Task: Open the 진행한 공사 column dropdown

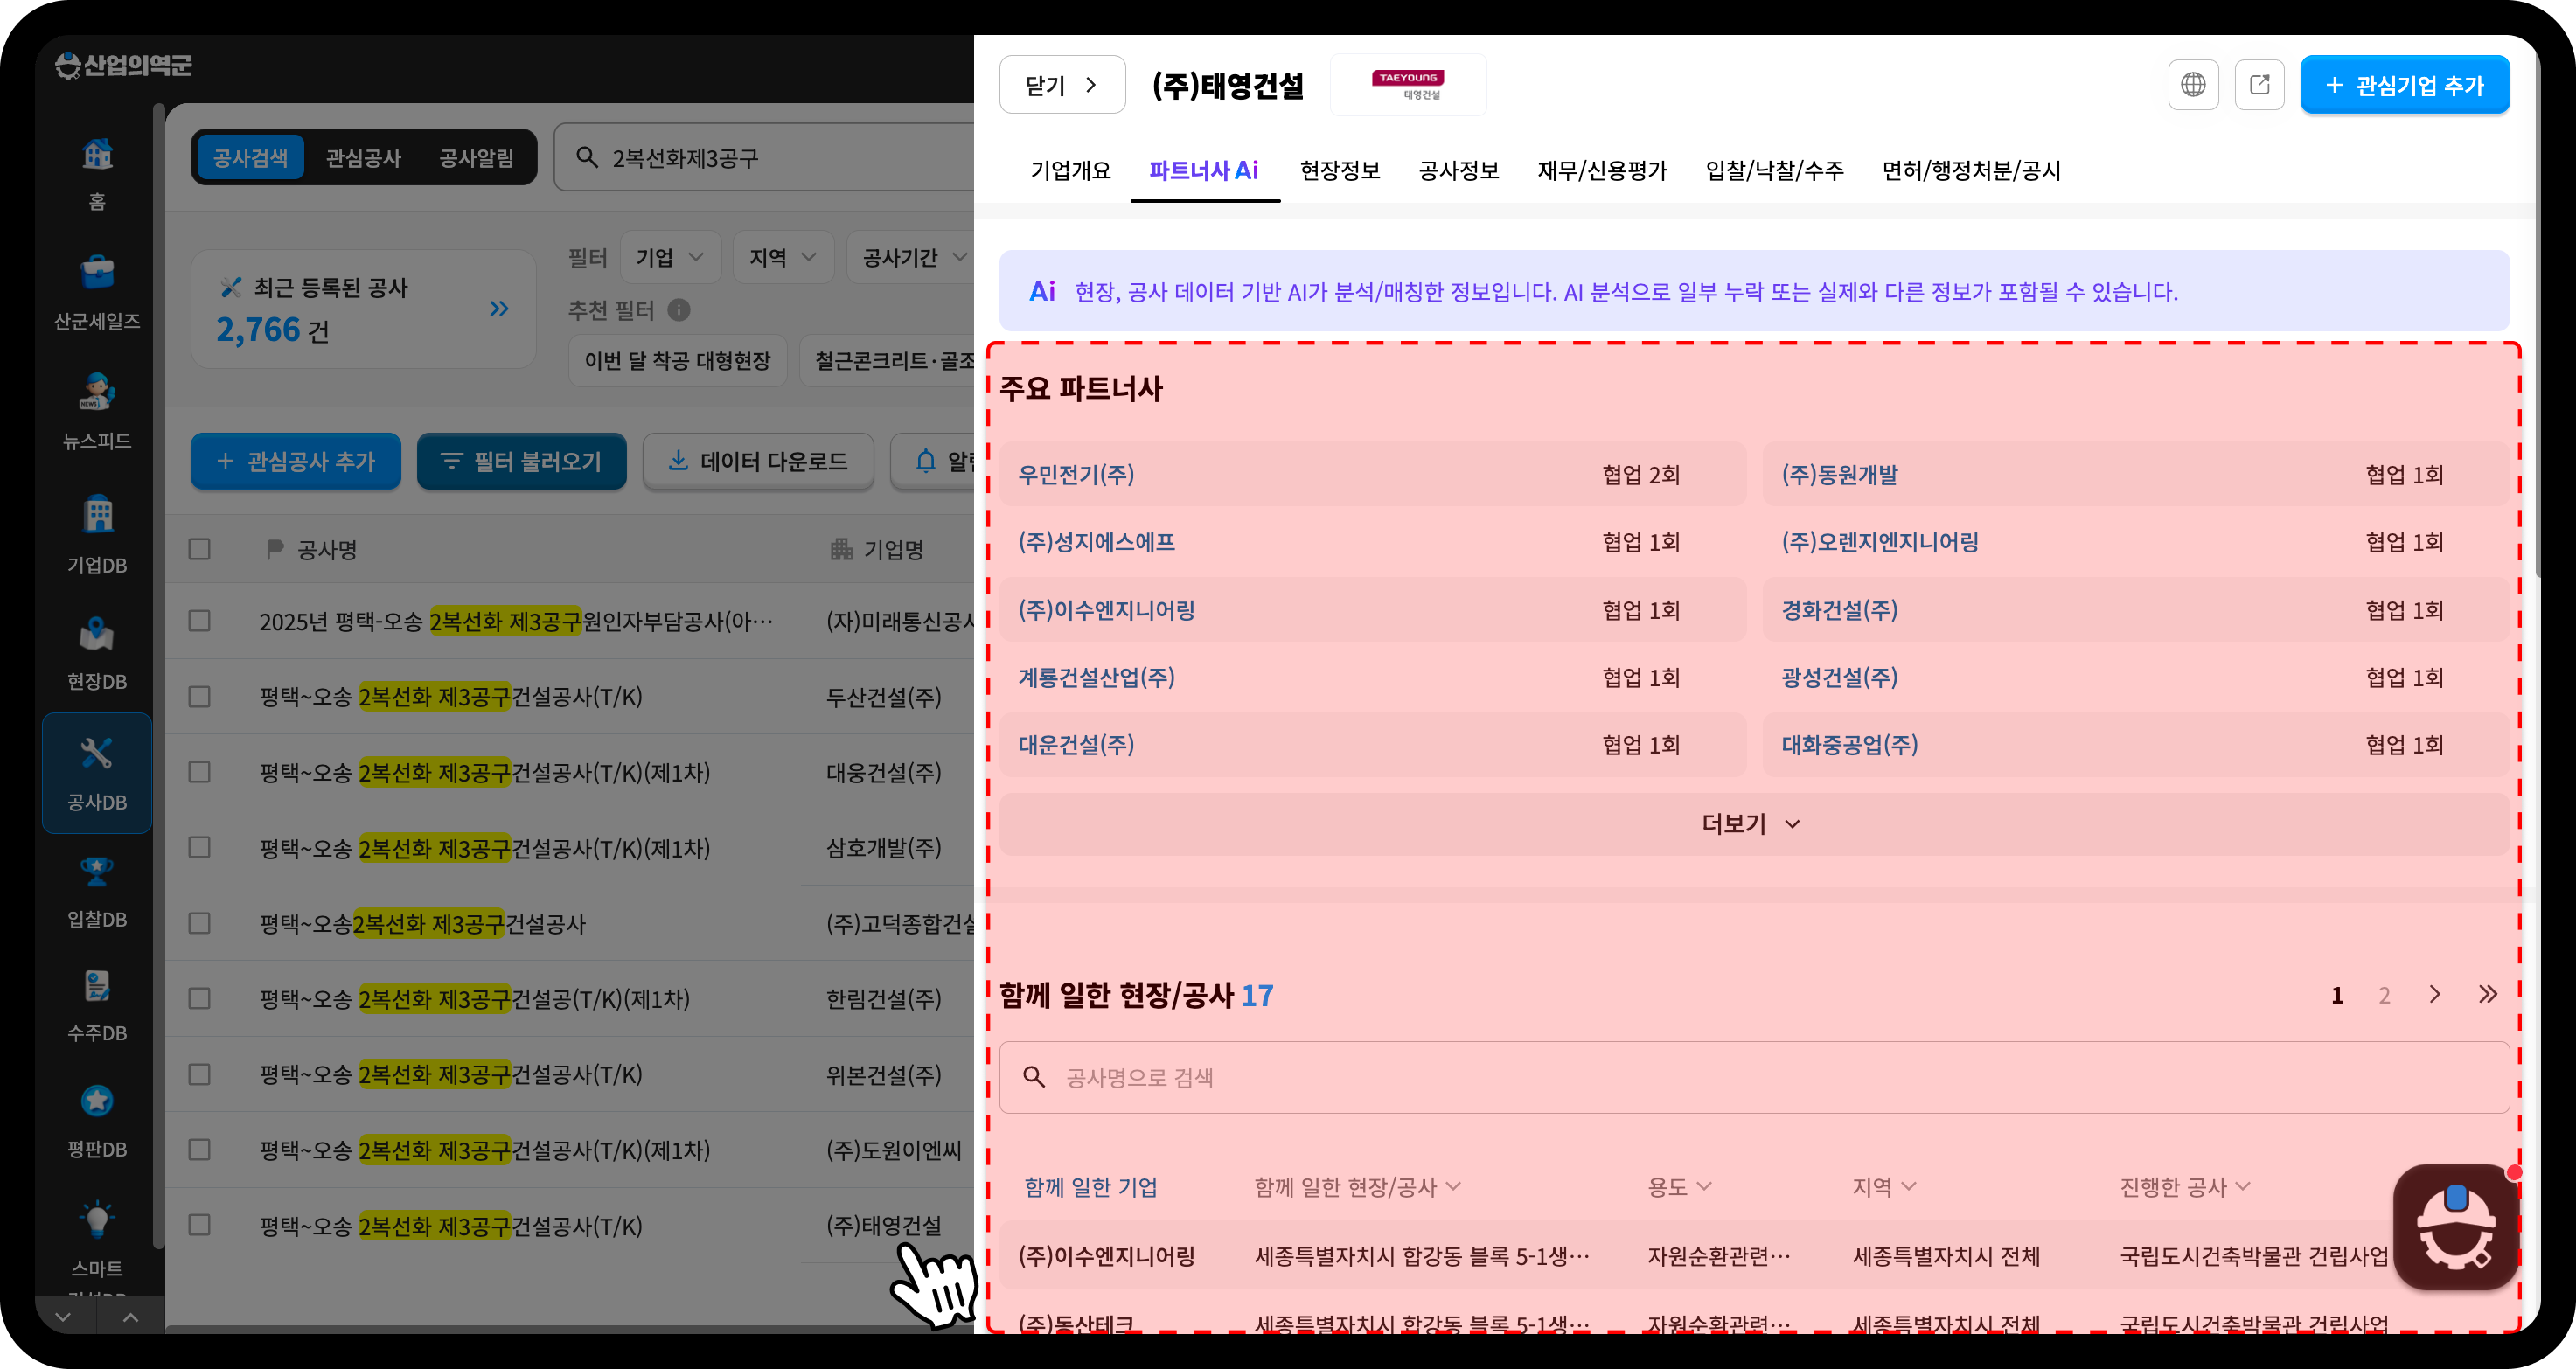Action: pyautogui.click(x=2185, y=1187)
